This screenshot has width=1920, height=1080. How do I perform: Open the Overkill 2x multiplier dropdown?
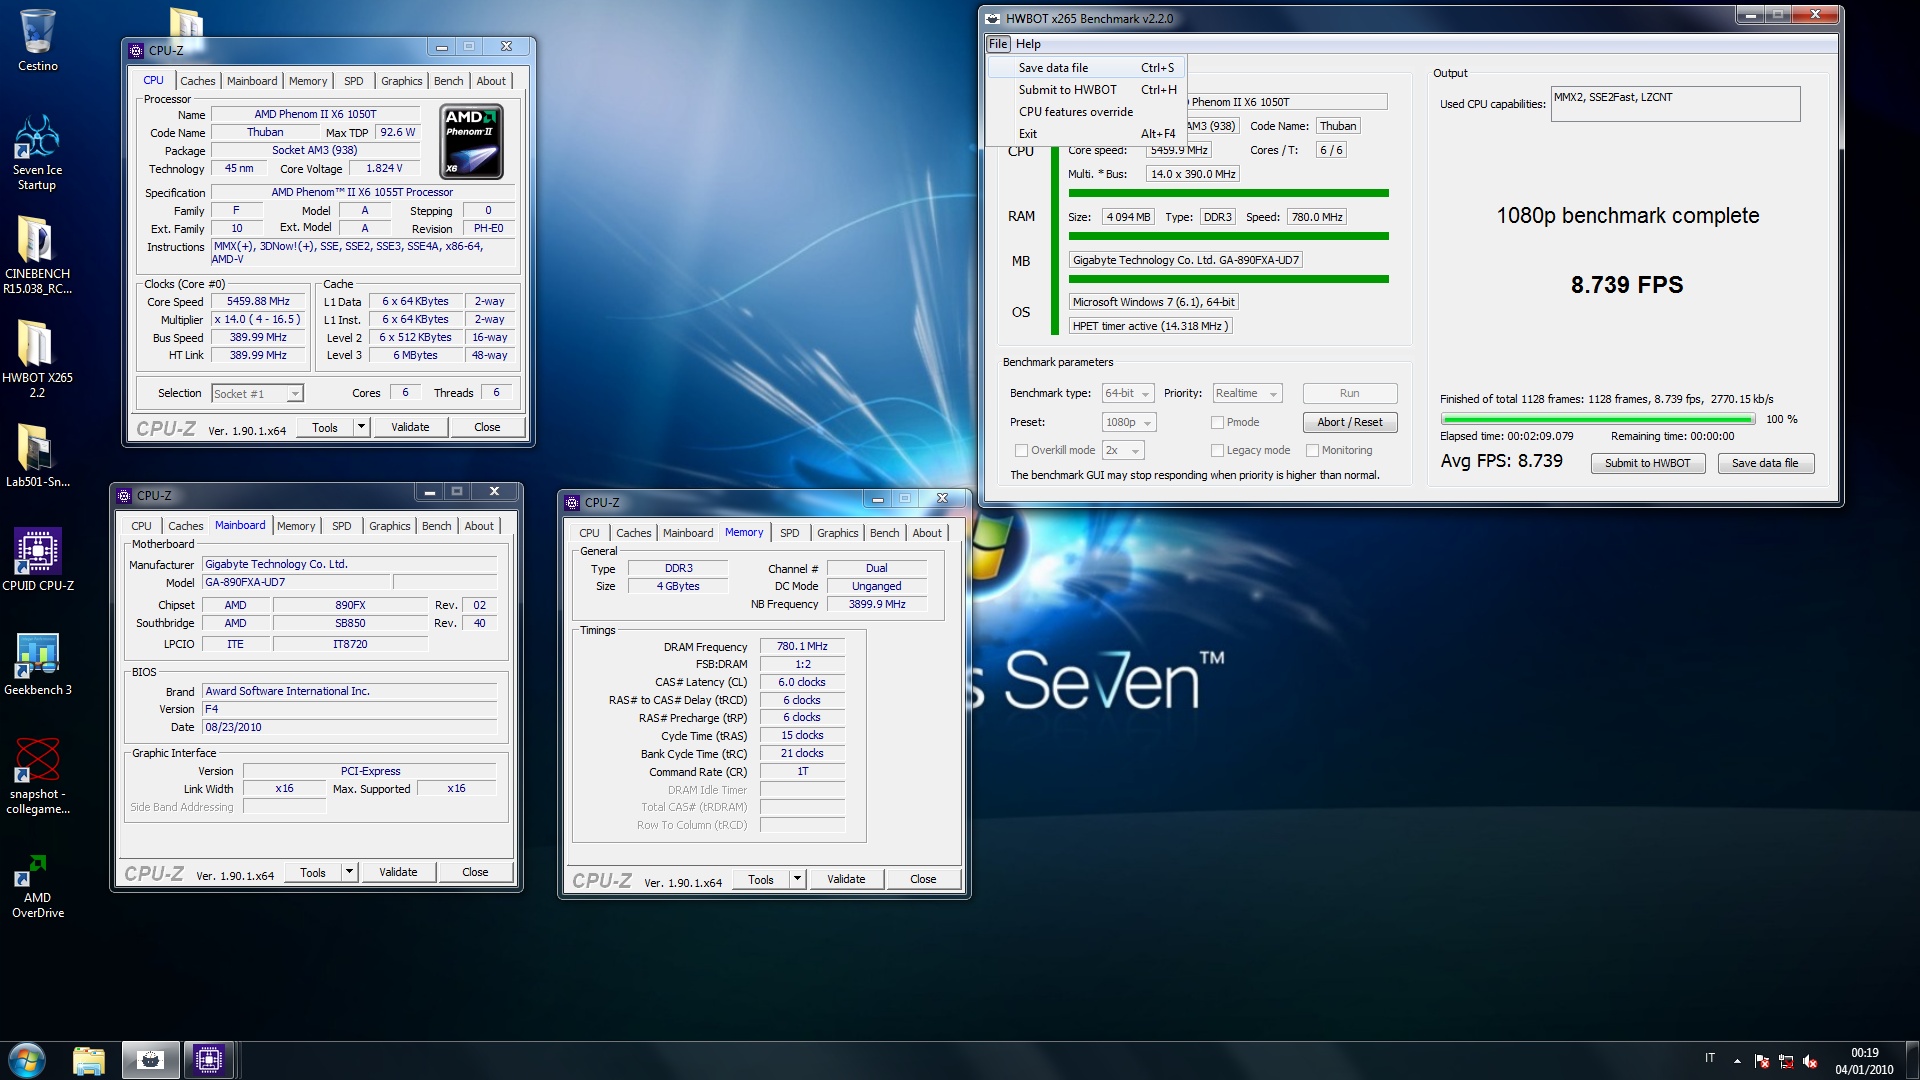pyautogui.click(x=1124, y=450)
